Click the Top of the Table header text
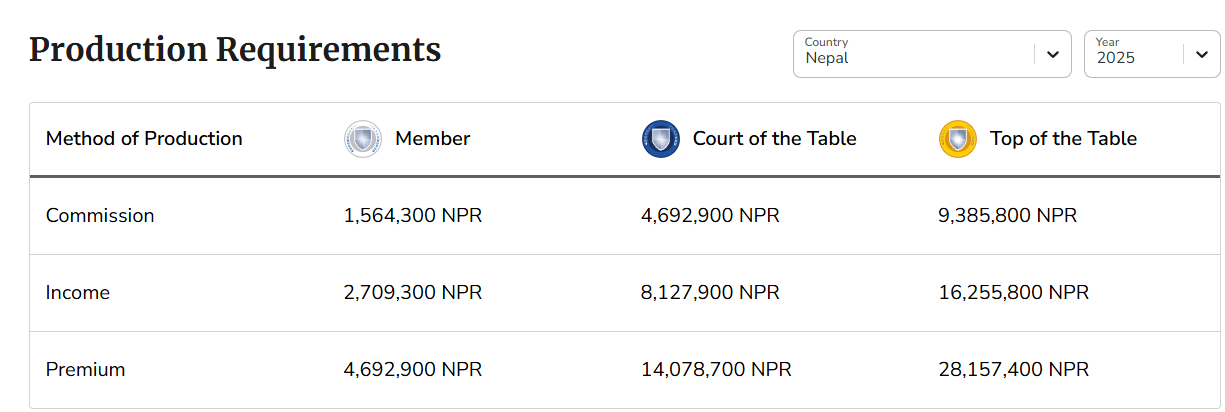 (1063, 139)
